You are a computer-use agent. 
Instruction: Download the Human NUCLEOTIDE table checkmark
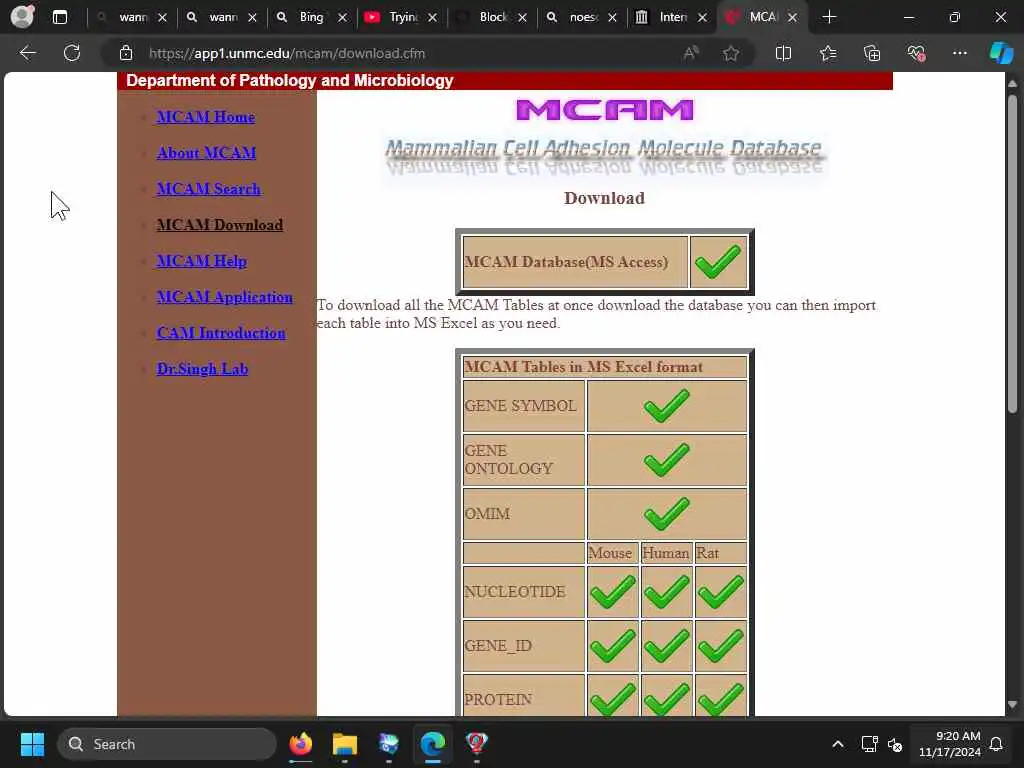tap(666, 592)
